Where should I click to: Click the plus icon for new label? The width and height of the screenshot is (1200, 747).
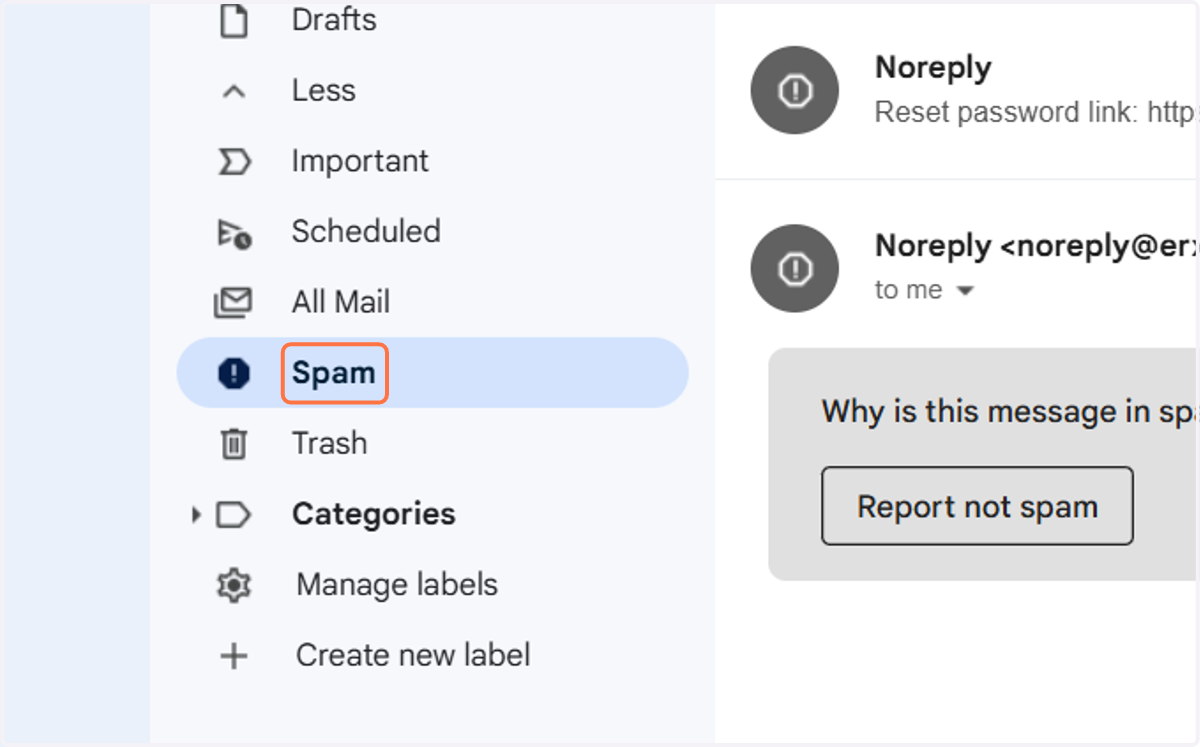pos(233,656)
